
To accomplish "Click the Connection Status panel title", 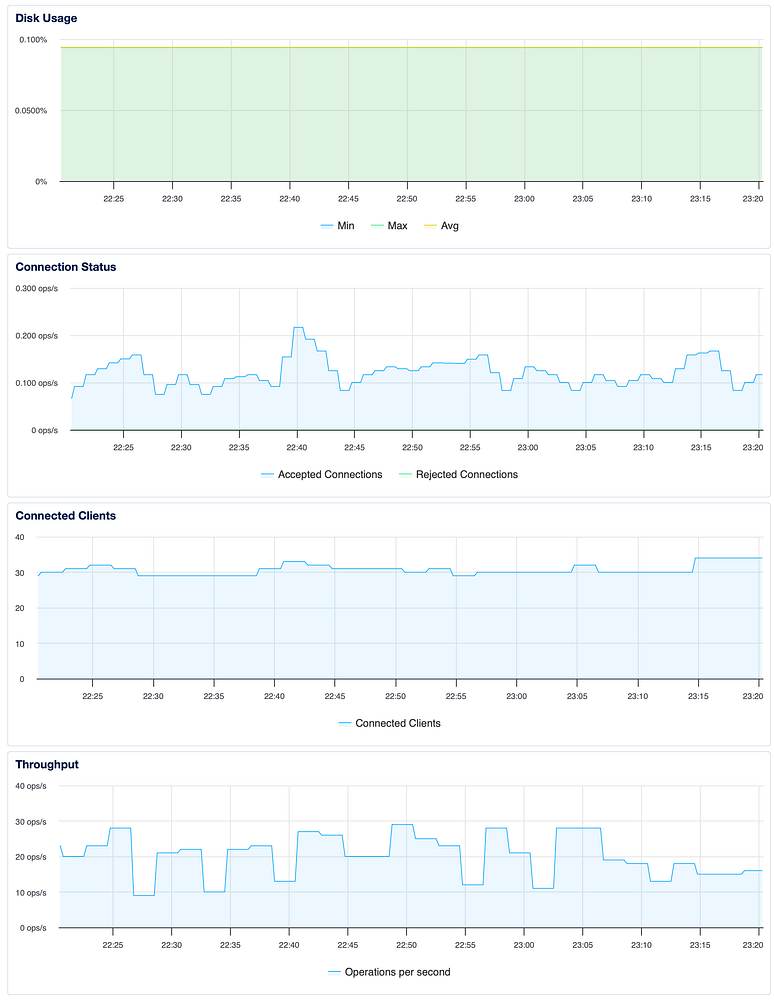I will tap(66, 267).
